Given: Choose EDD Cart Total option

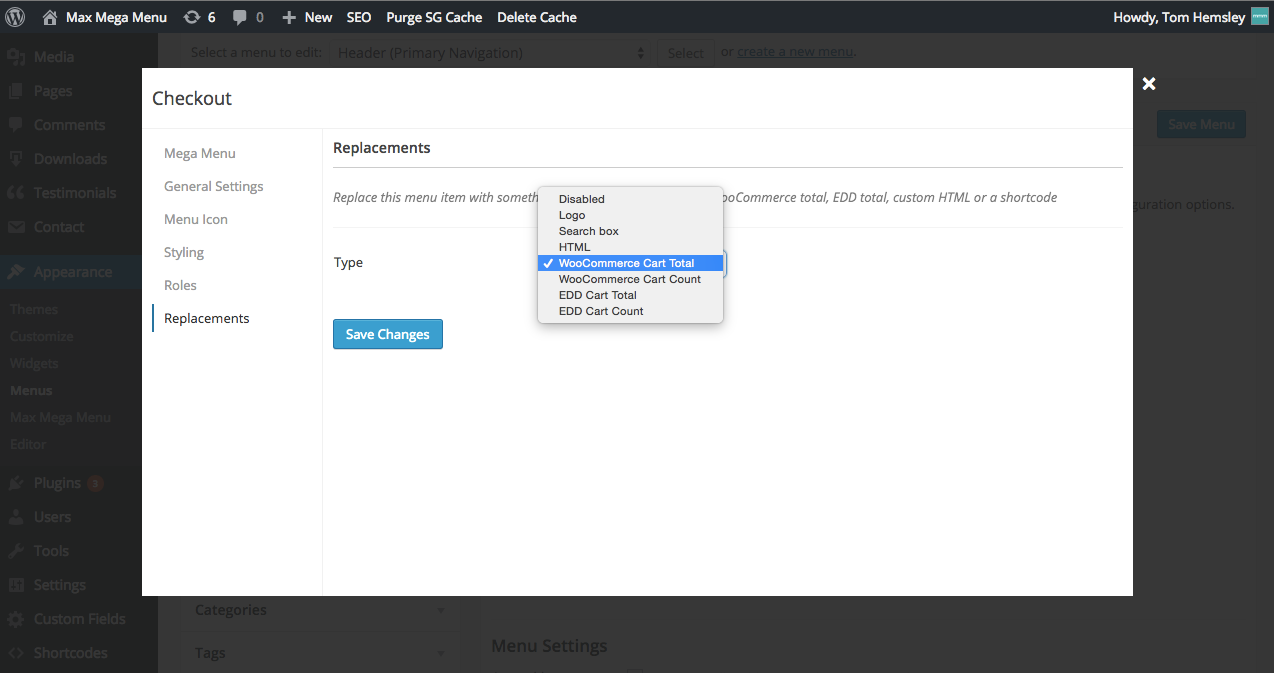Looking at the screenshot, I should click(630, 295).
